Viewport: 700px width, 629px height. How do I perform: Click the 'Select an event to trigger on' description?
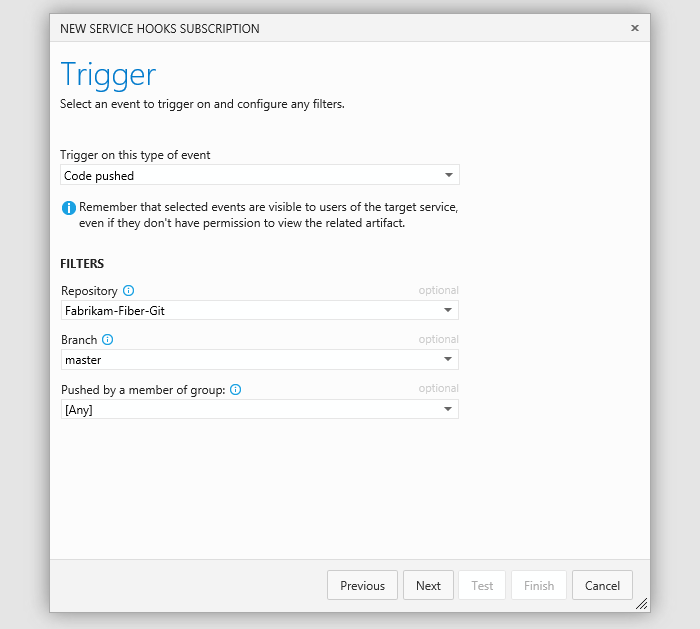click(202, 104)
